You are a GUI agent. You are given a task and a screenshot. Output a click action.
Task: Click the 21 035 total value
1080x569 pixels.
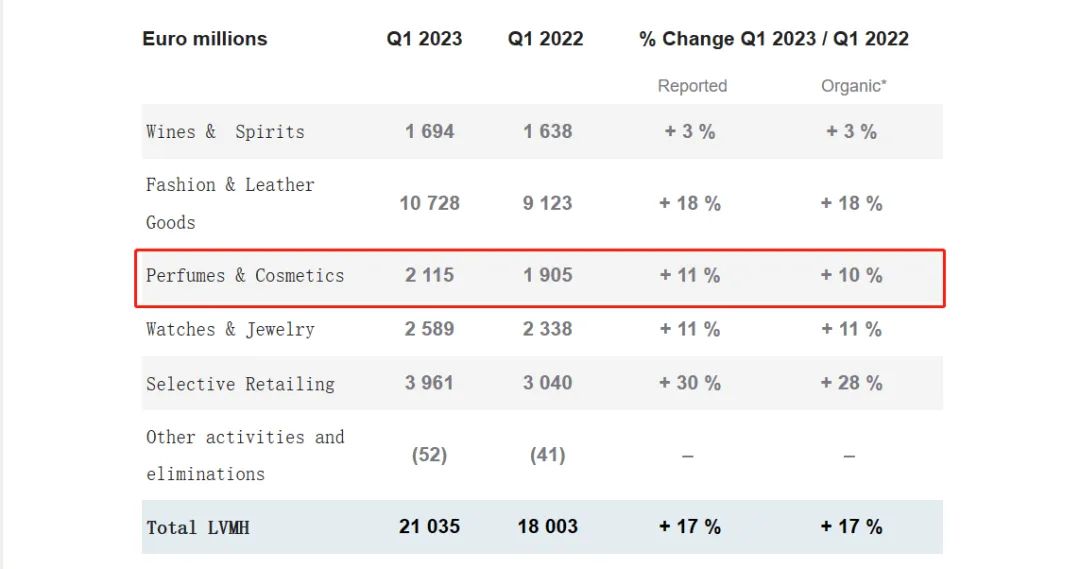coord(429,526)
